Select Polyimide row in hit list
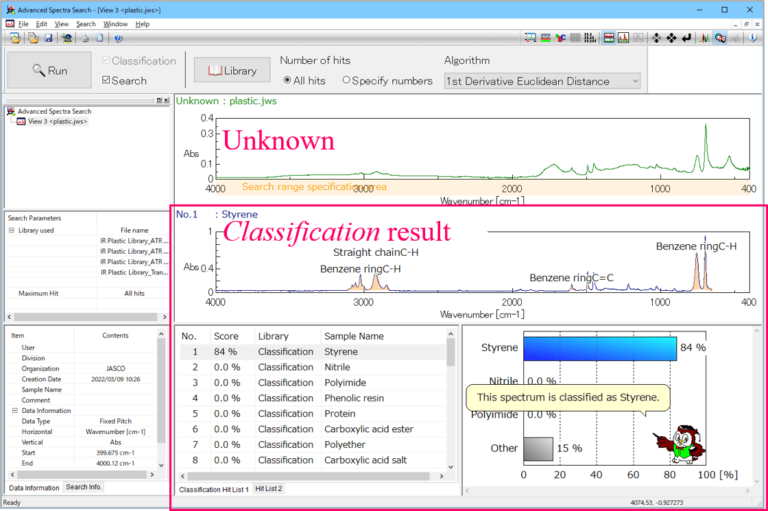The image size is (768, 511). pyautogui.click(x=312, y=383)
